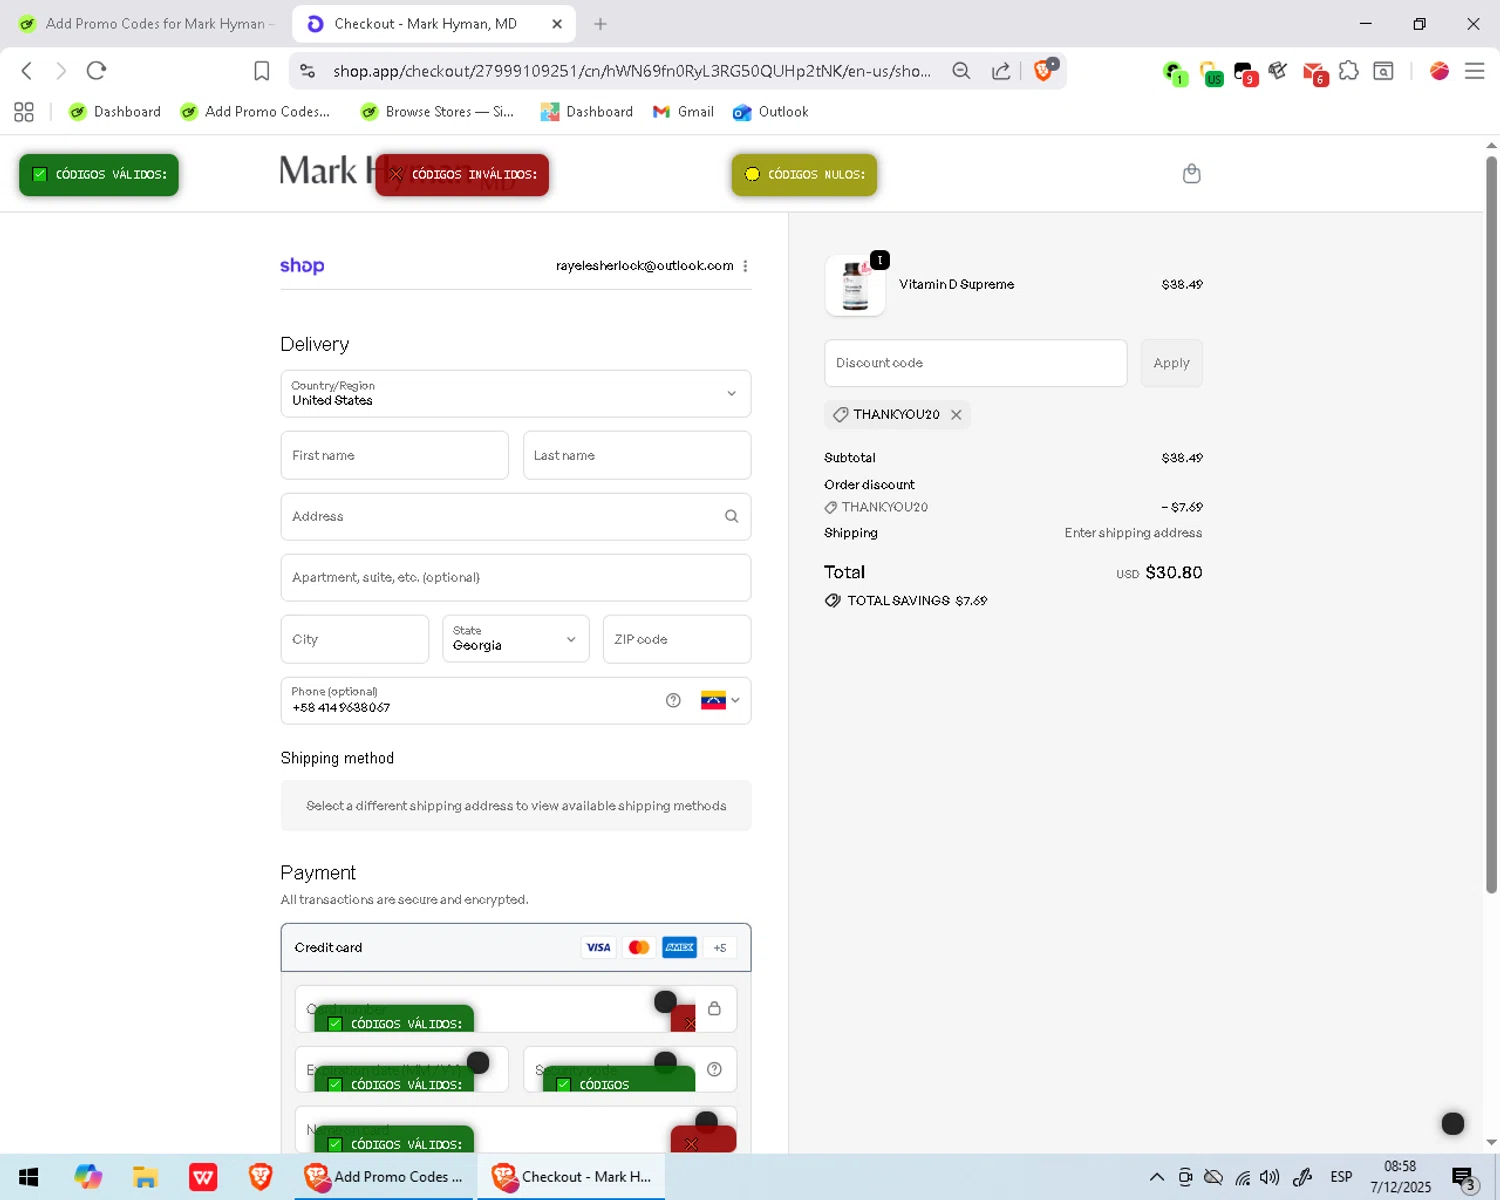Show security code help icon

click(714, 1069)
